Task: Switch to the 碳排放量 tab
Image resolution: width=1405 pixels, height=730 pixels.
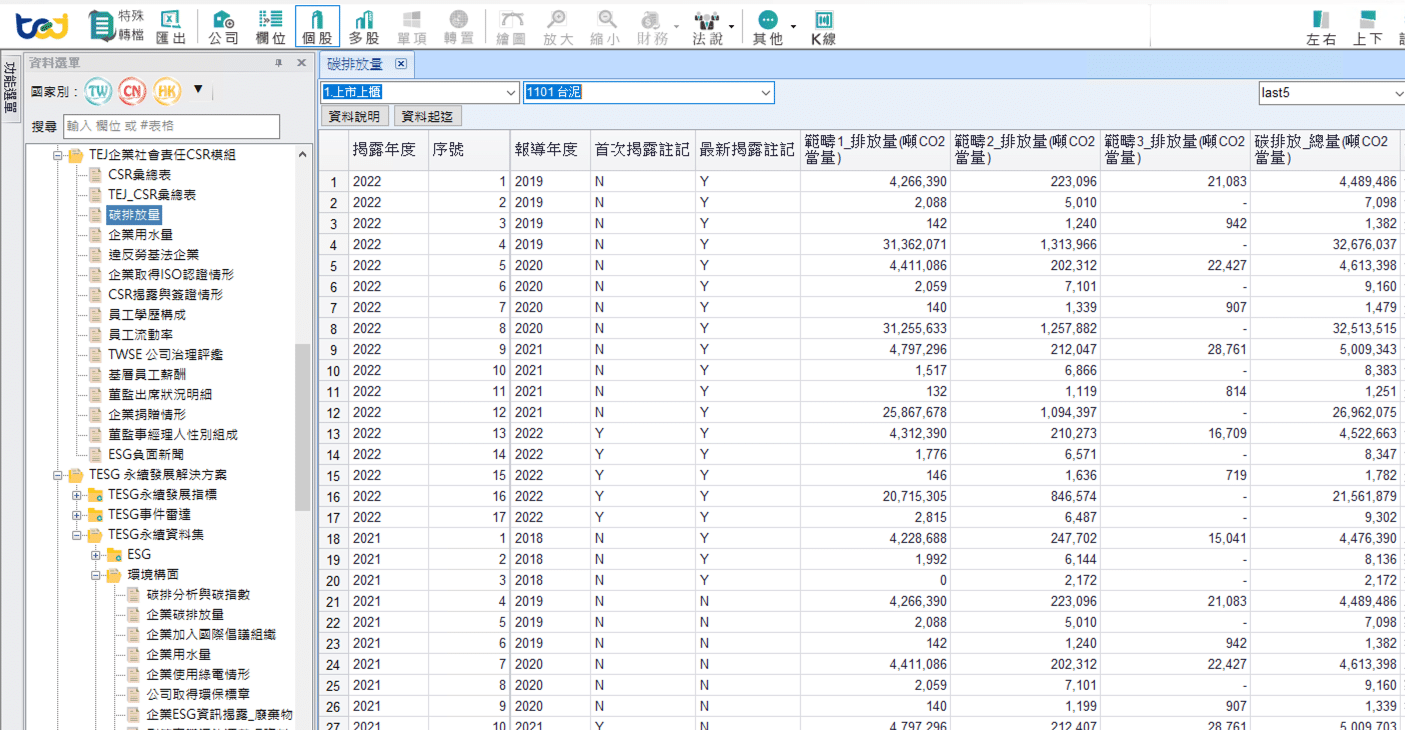Action: (x=356, y=64)
